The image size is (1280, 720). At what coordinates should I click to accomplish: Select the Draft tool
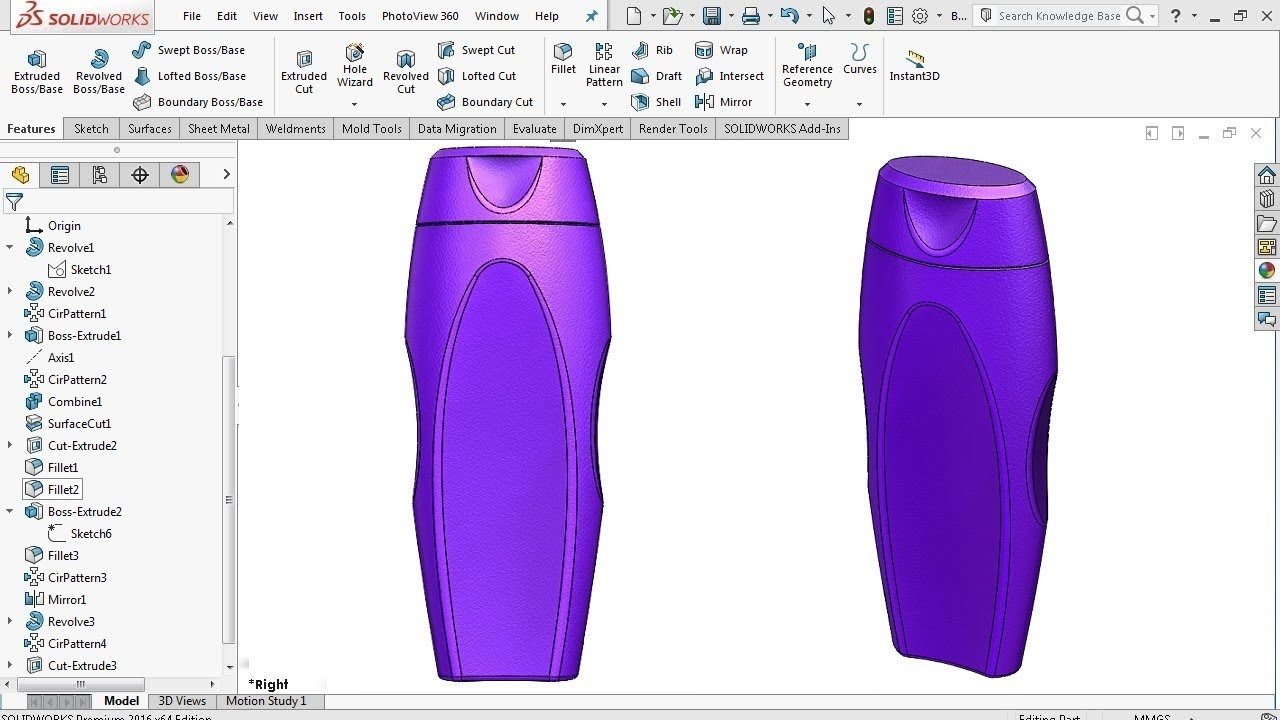click(x=657, y=76)
